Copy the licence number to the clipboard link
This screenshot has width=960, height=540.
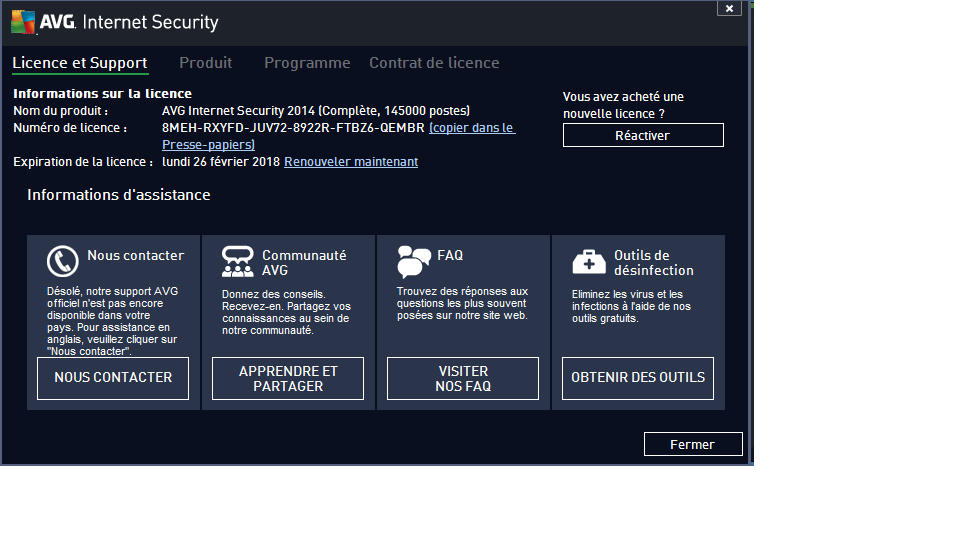point(471,128)
